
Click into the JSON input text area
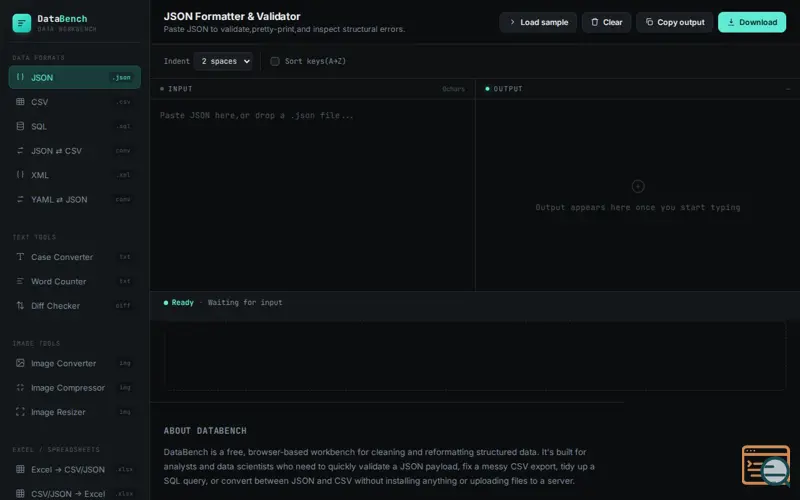(312, 195)
